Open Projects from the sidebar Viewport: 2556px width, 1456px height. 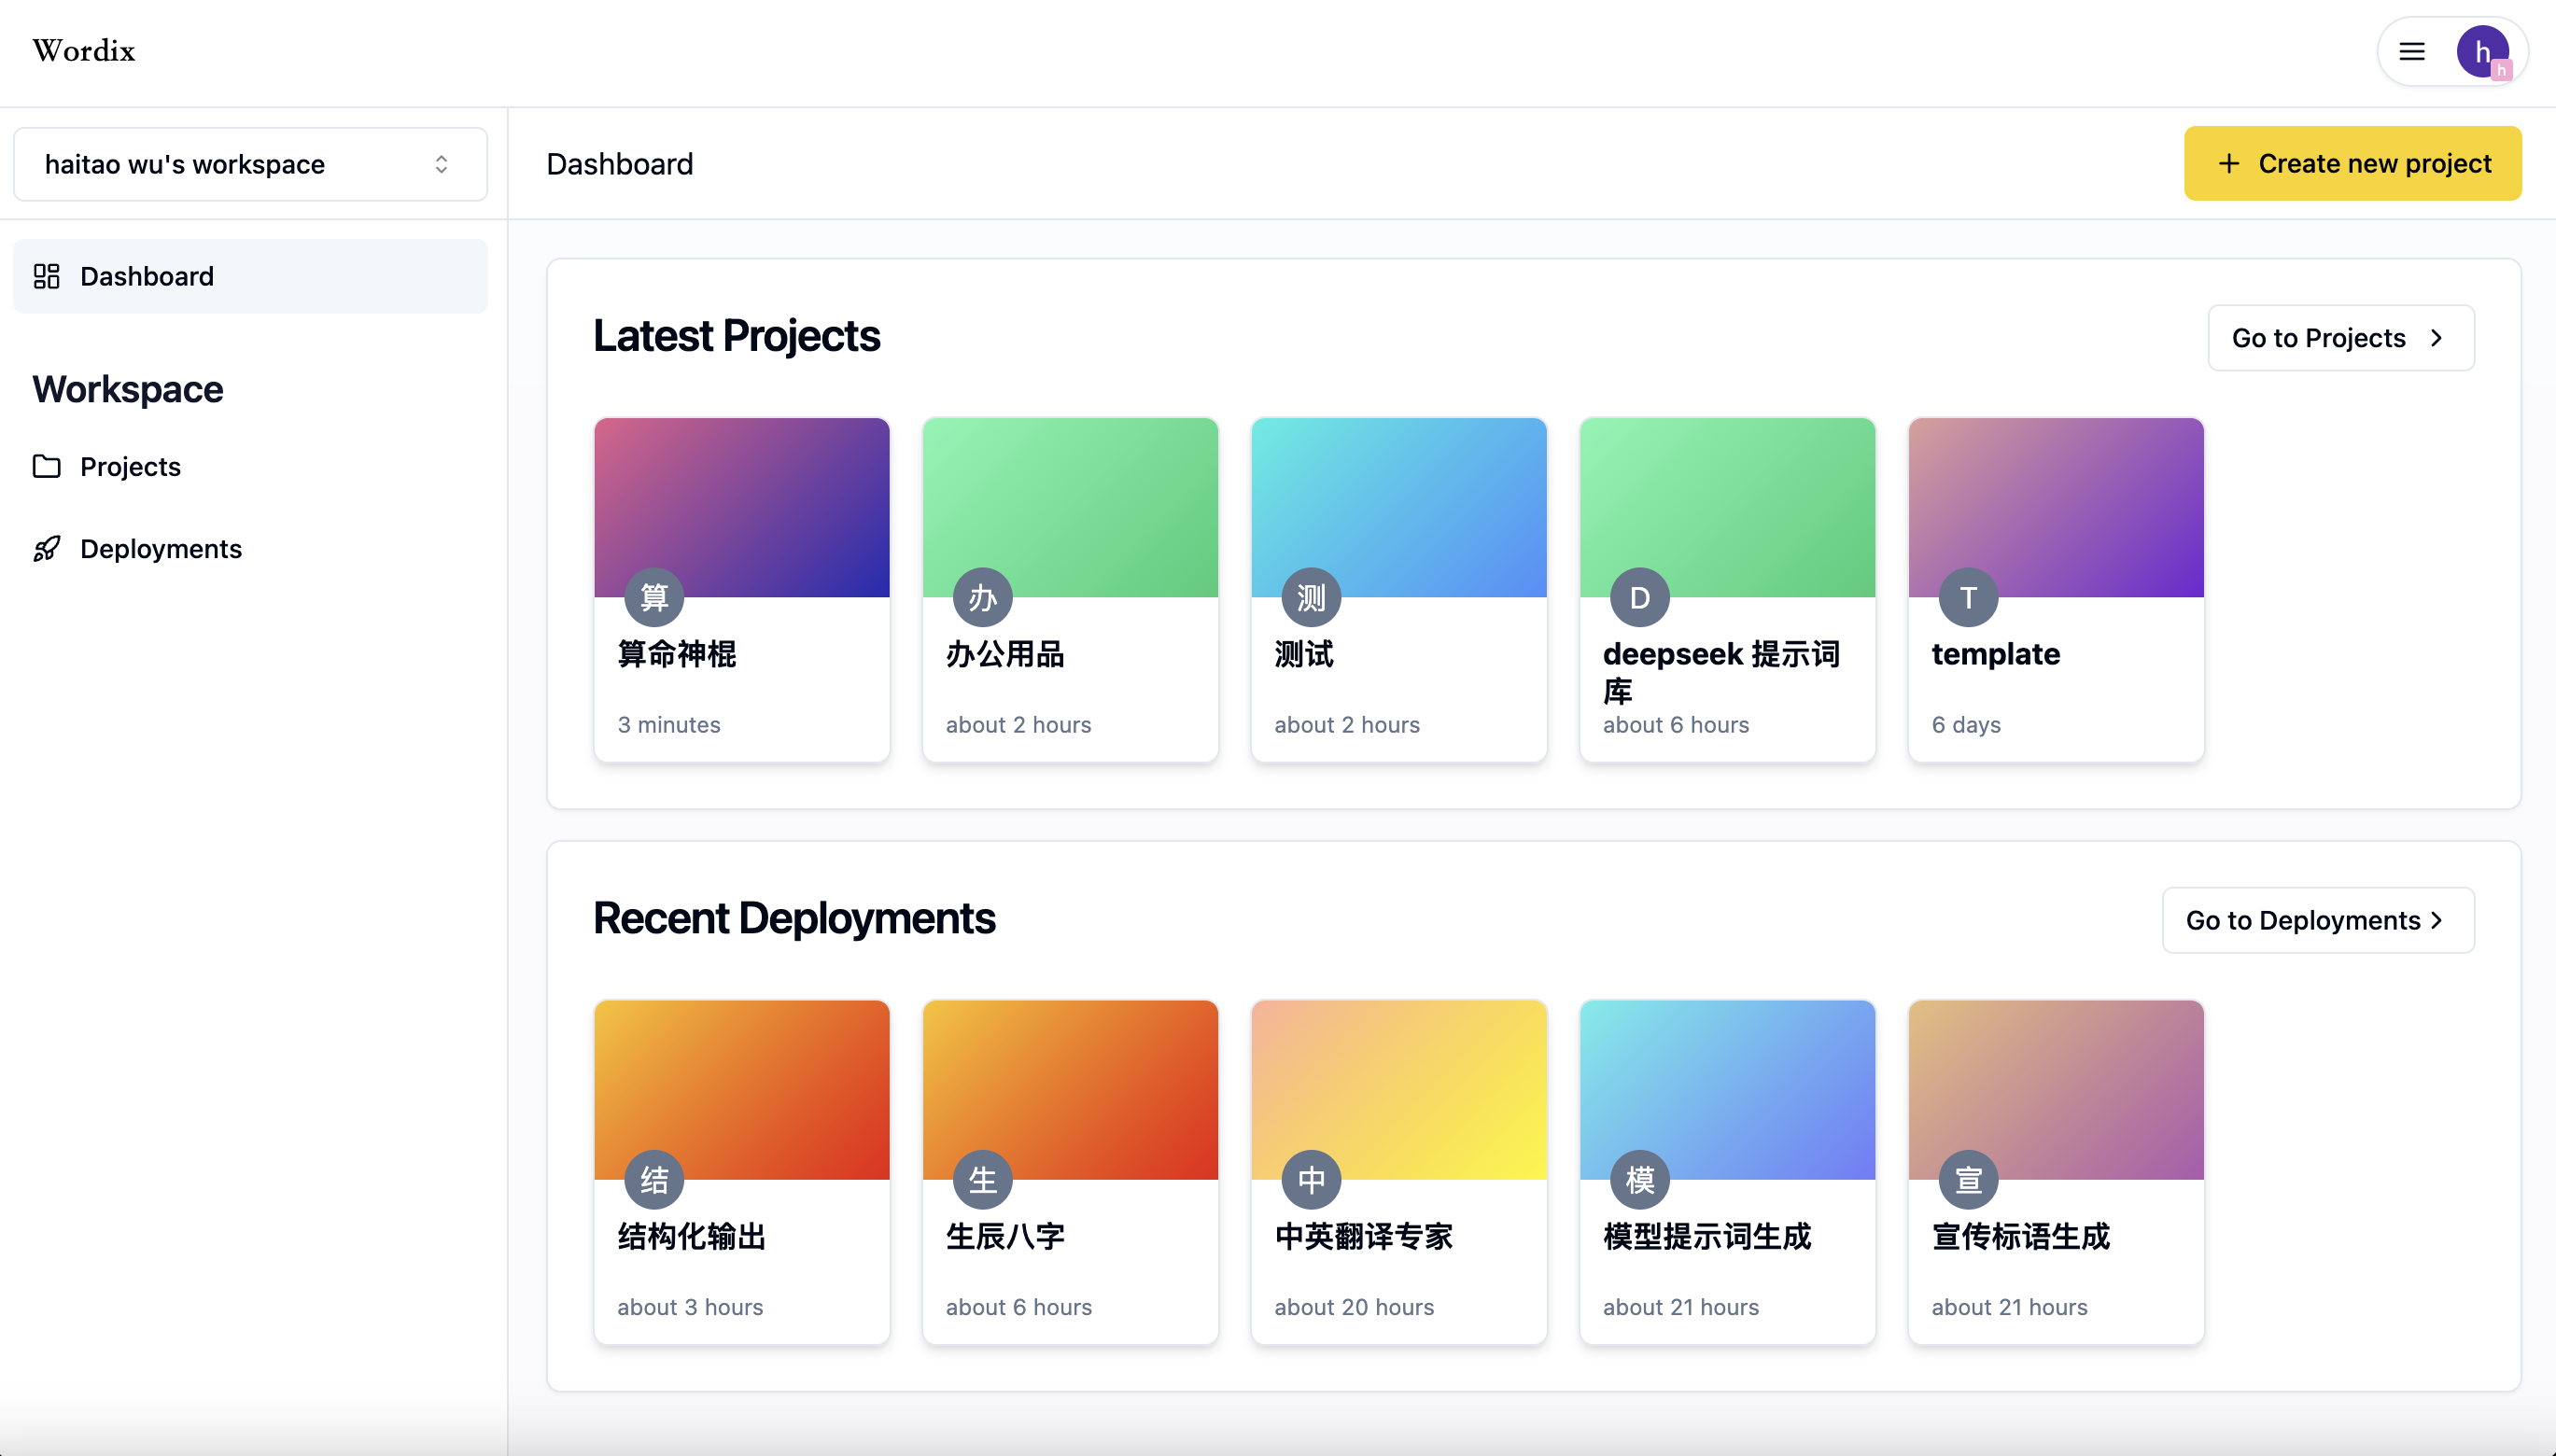point(130,467)
